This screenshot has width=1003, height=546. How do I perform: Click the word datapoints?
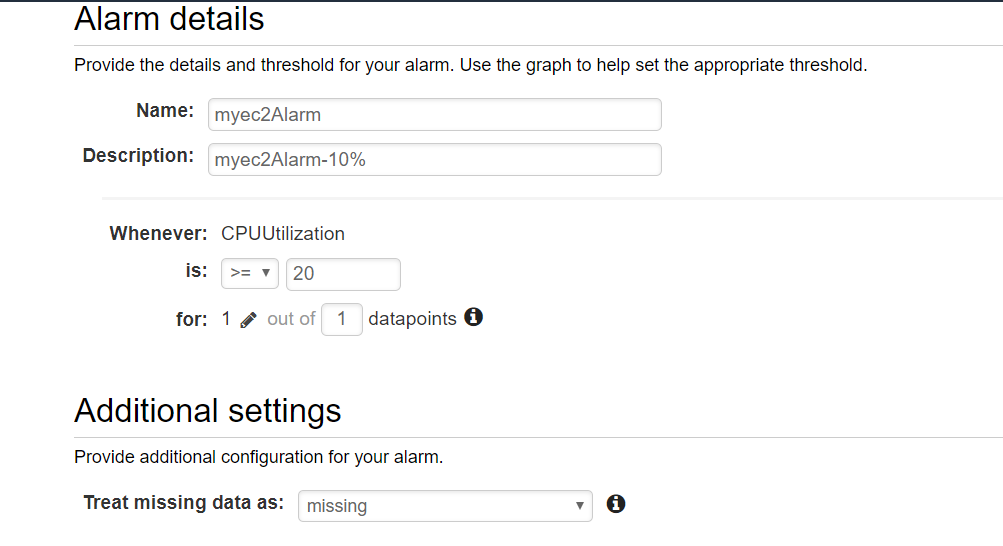[x=413, y=319]
